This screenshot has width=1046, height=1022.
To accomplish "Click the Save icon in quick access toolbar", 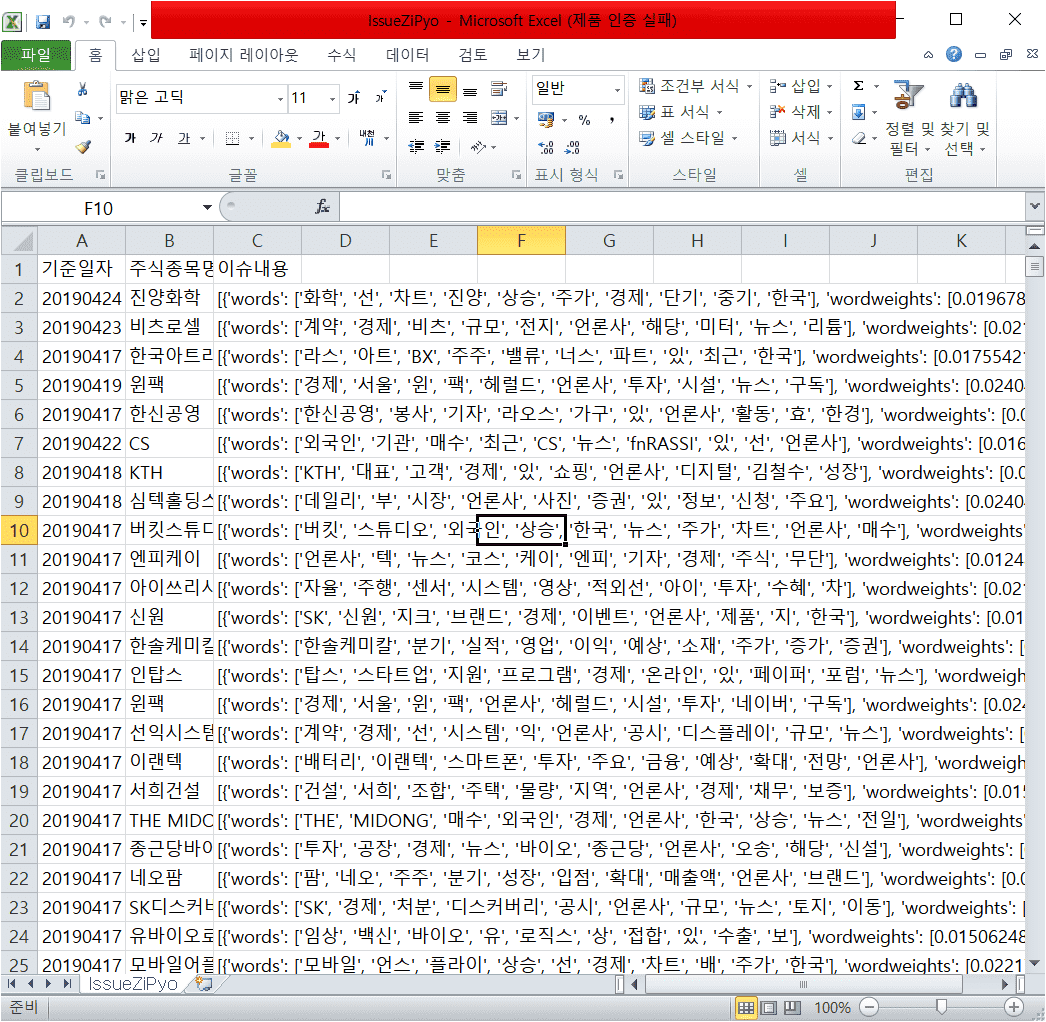I will coord(43,21).
